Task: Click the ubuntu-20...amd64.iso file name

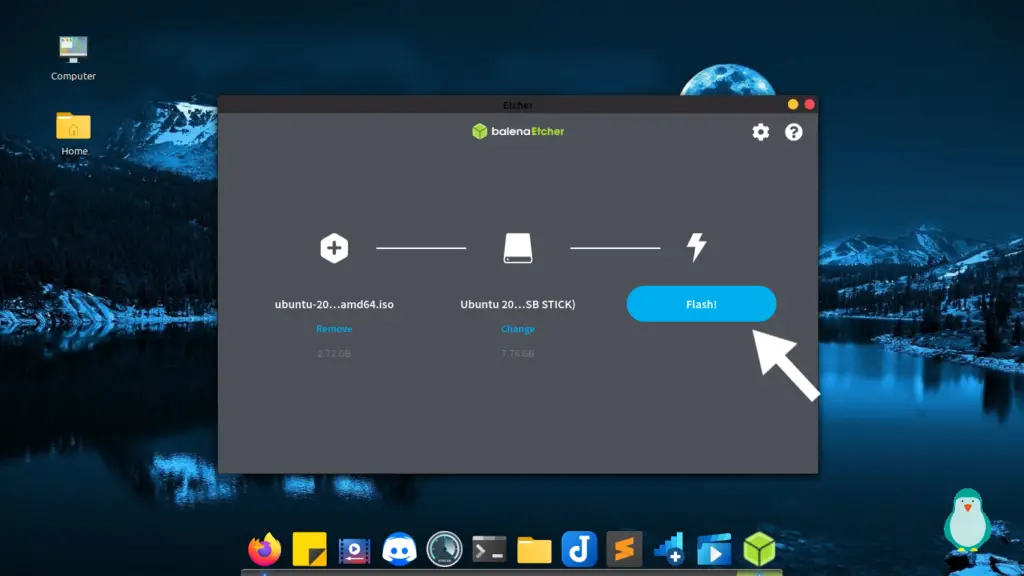Action: pyautogui.click(x=334, y=304)
